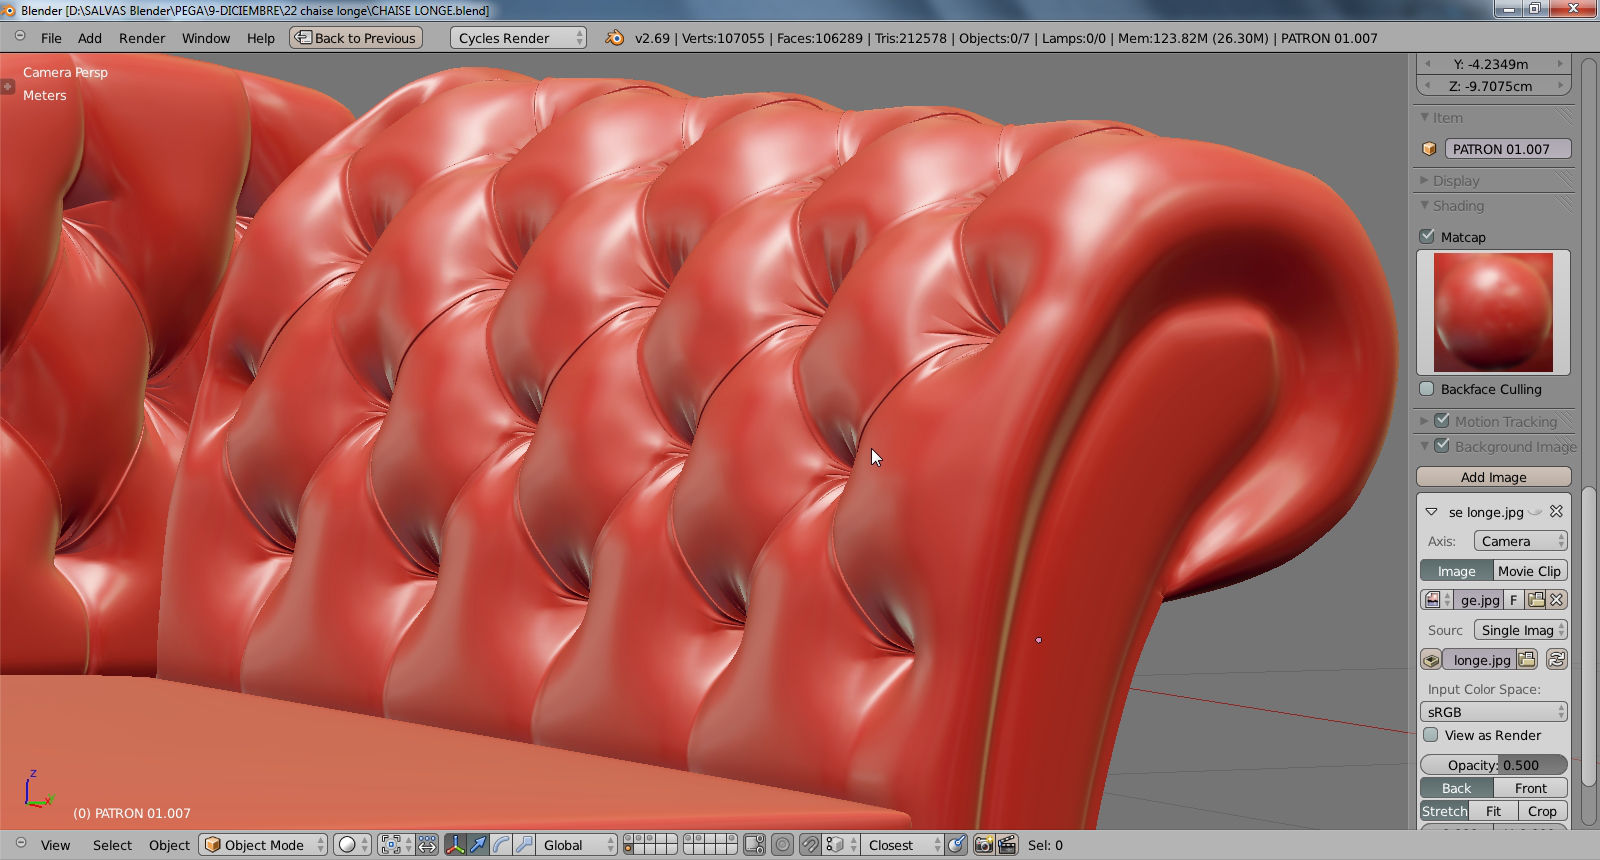Click the Back to Previous button

point(356,38)
